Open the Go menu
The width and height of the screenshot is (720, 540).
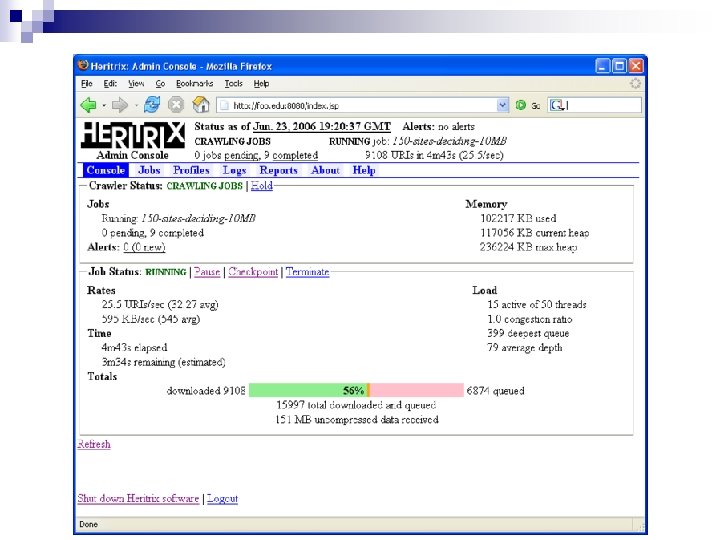coord(160,84)
